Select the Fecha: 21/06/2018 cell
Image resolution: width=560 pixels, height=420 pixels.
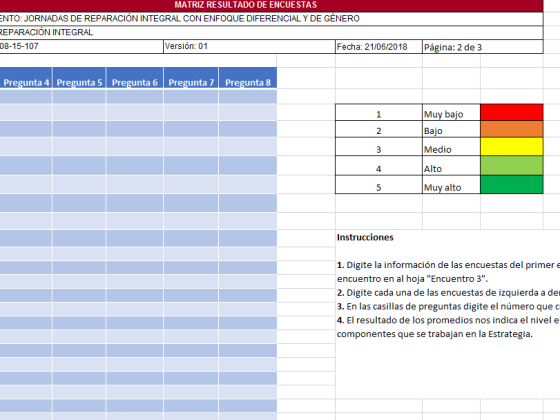[x=379, y=46]
